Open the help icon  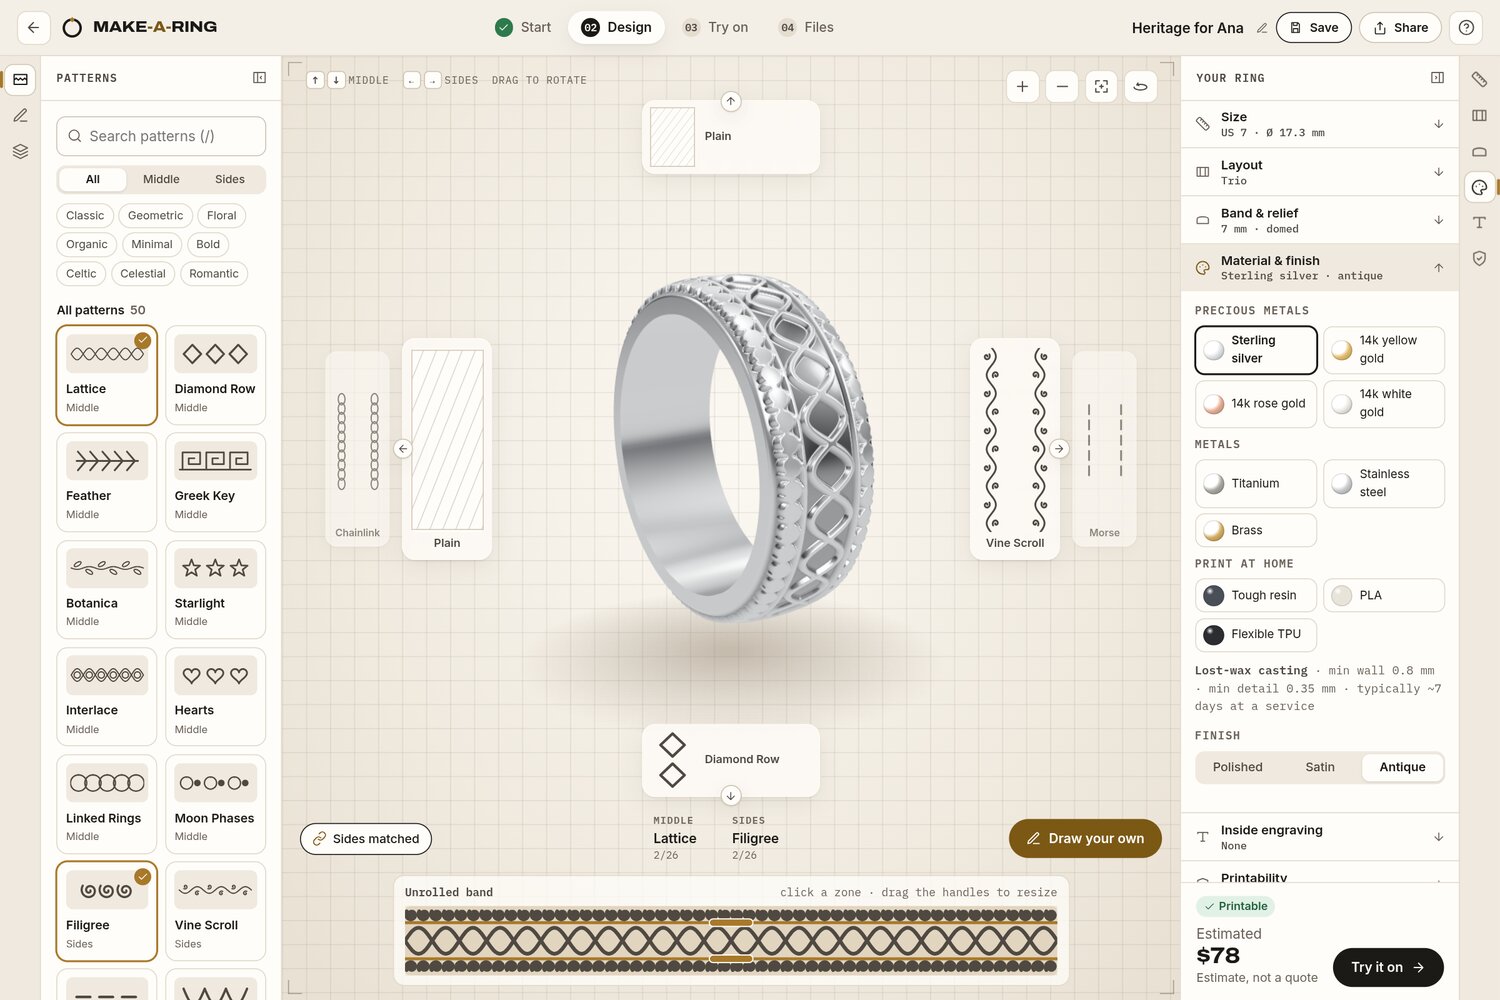coord(1466,28)
